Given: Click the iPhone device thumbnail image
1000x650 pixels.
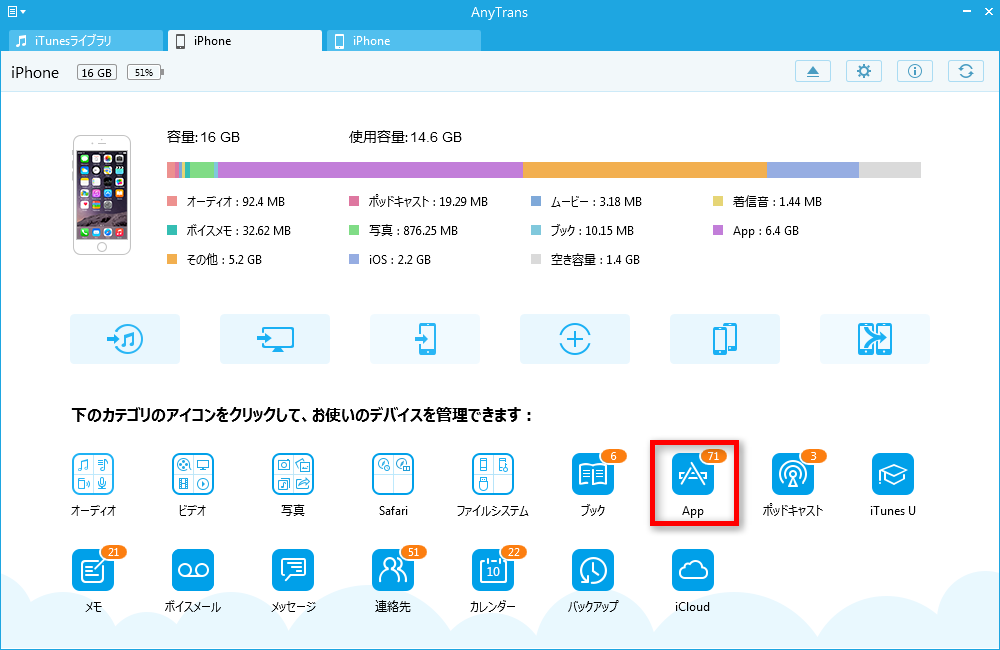Looking at the screenshot, I should [101, 195].
